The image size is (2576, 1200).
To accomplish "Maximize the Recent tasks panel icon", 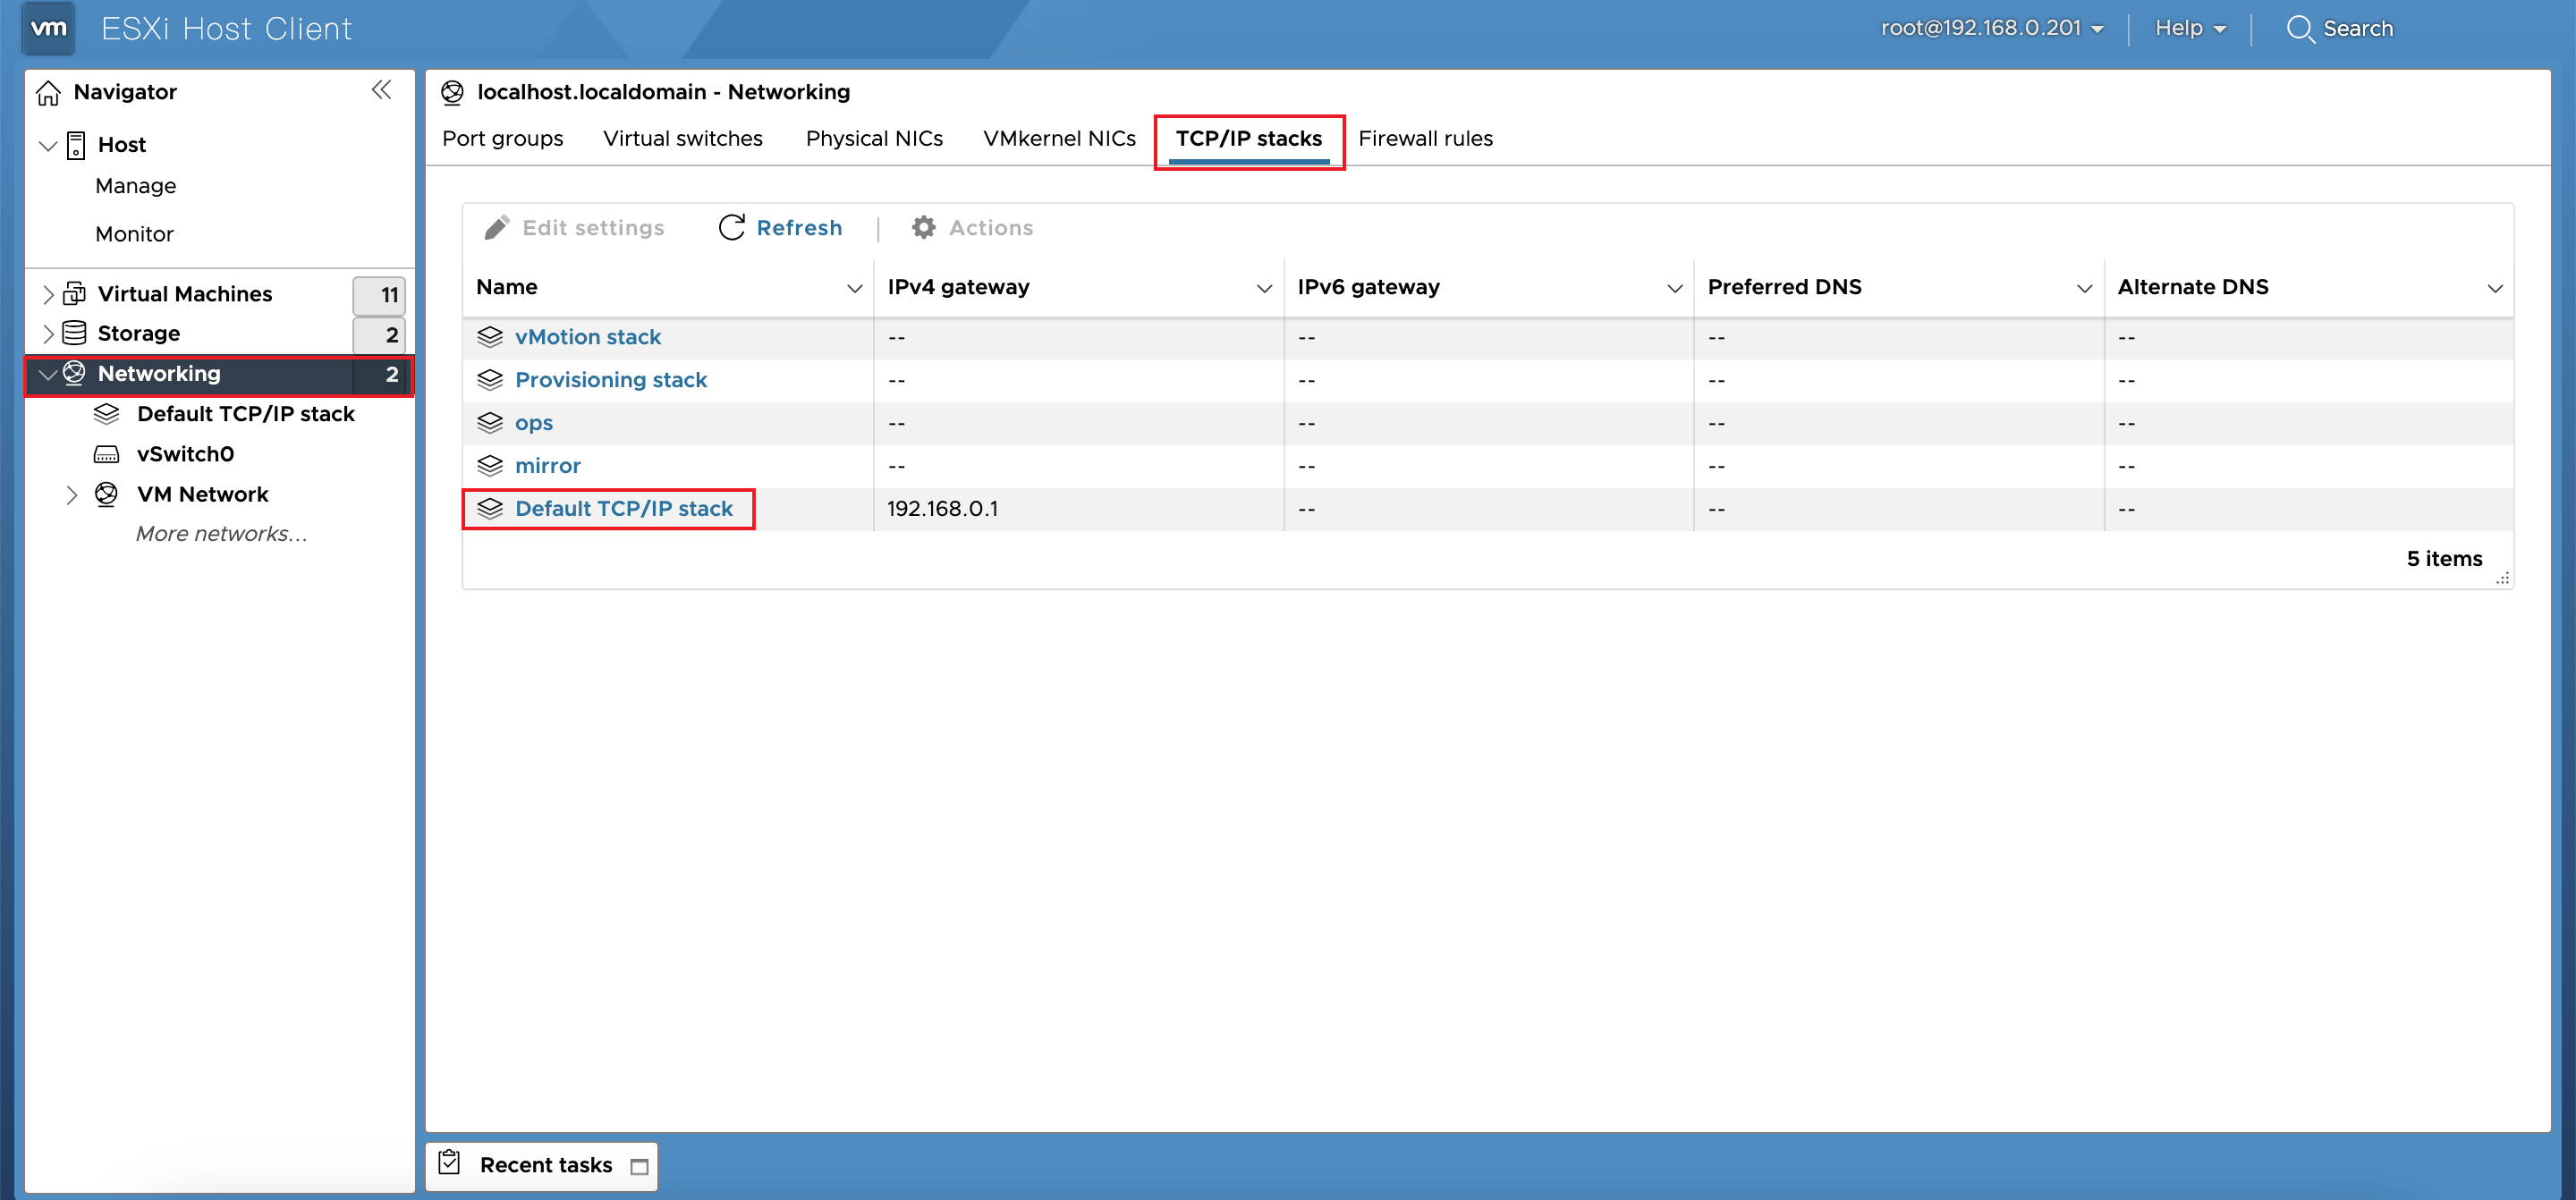I will coord(640,1166).
